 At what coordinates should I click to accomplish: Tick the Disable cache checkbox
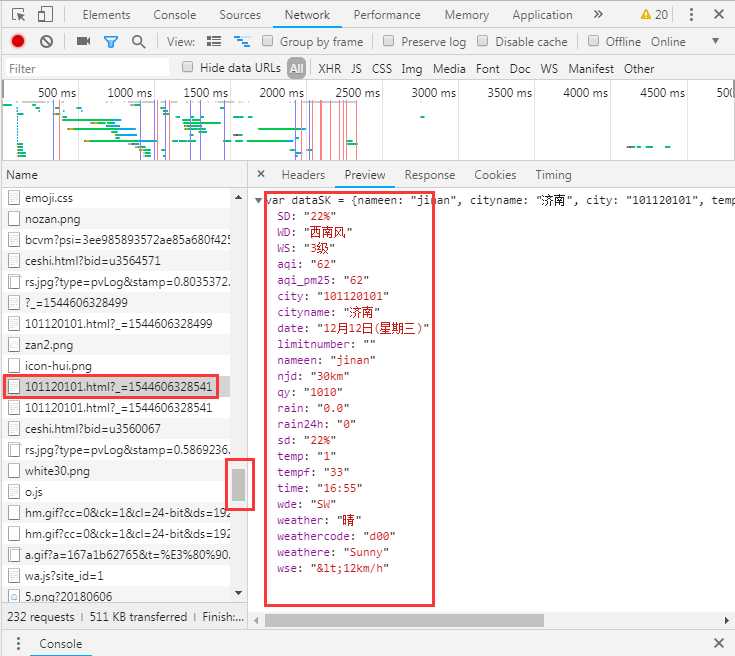click(x=482, y=41)
